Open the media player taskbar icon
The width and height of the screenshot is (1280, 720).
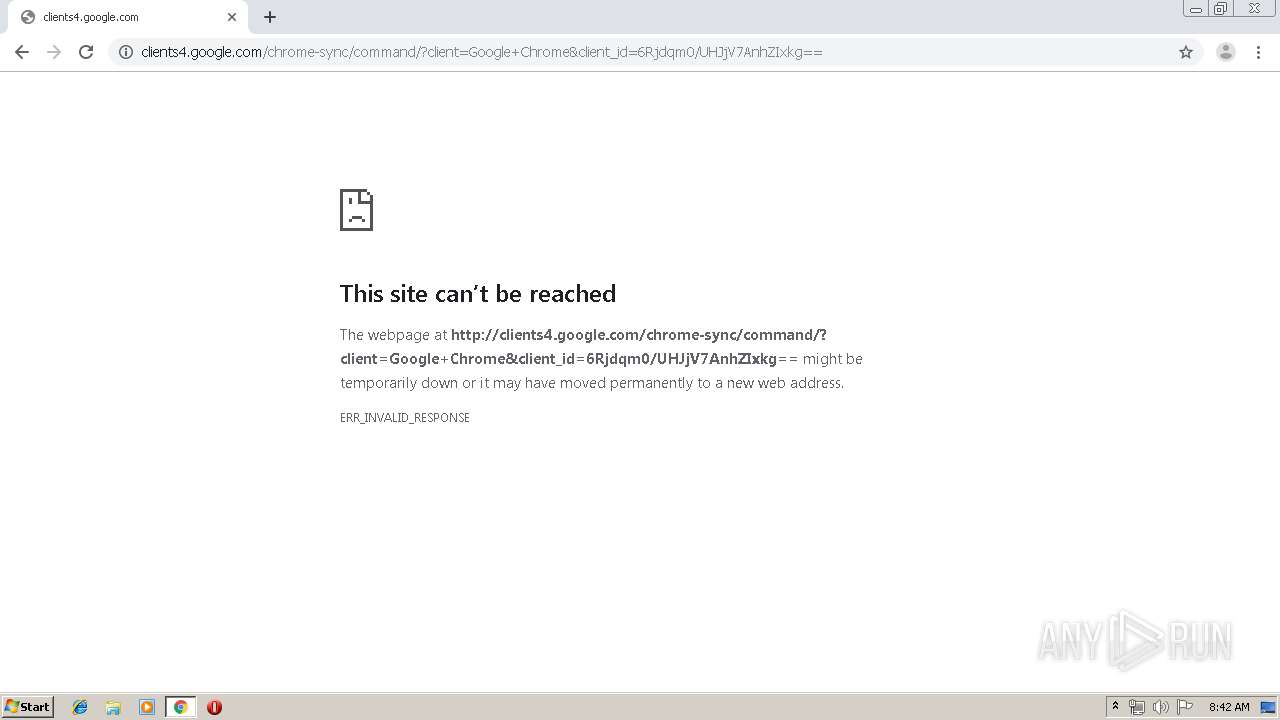(147, 707)
